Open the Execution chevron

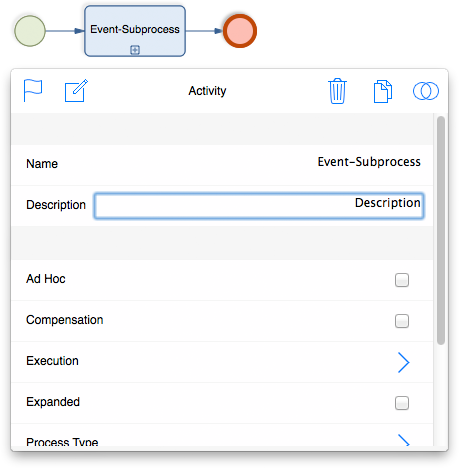pyautogui.click(x=403, y=362)
